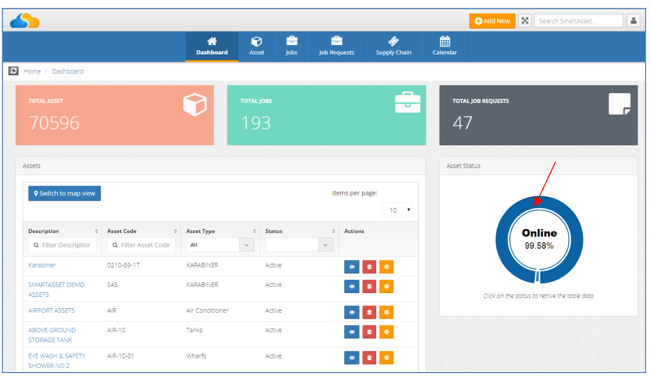Image resolution: width=651 pixels, height=377 pixels.
Task: Click the refresh icon beside Home breadcrumb
Action: [13, 71]
